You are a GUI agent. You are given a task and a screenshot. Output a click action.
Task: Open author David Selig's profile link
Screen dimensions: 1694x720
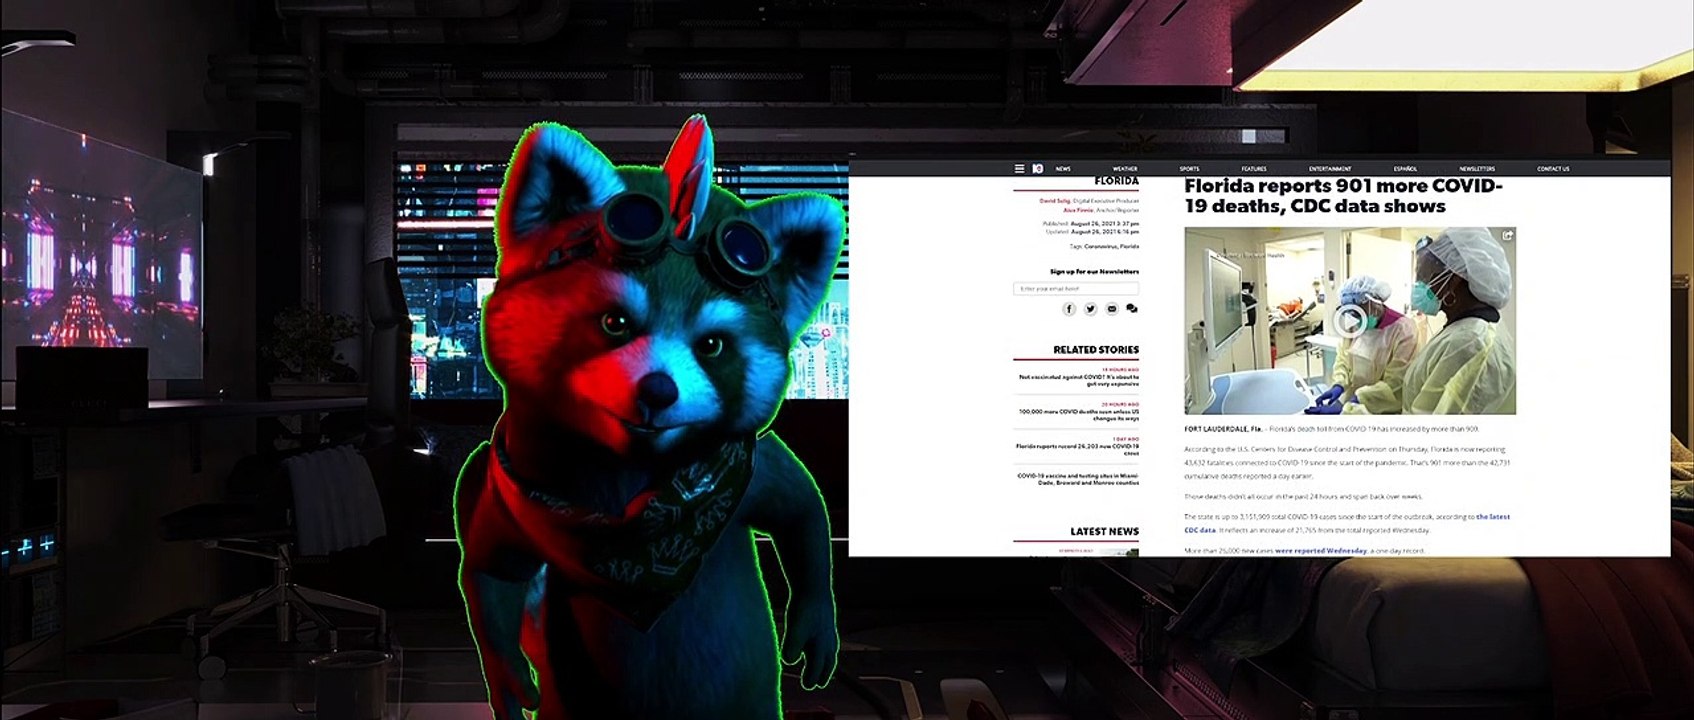[x=1054, y=201]
